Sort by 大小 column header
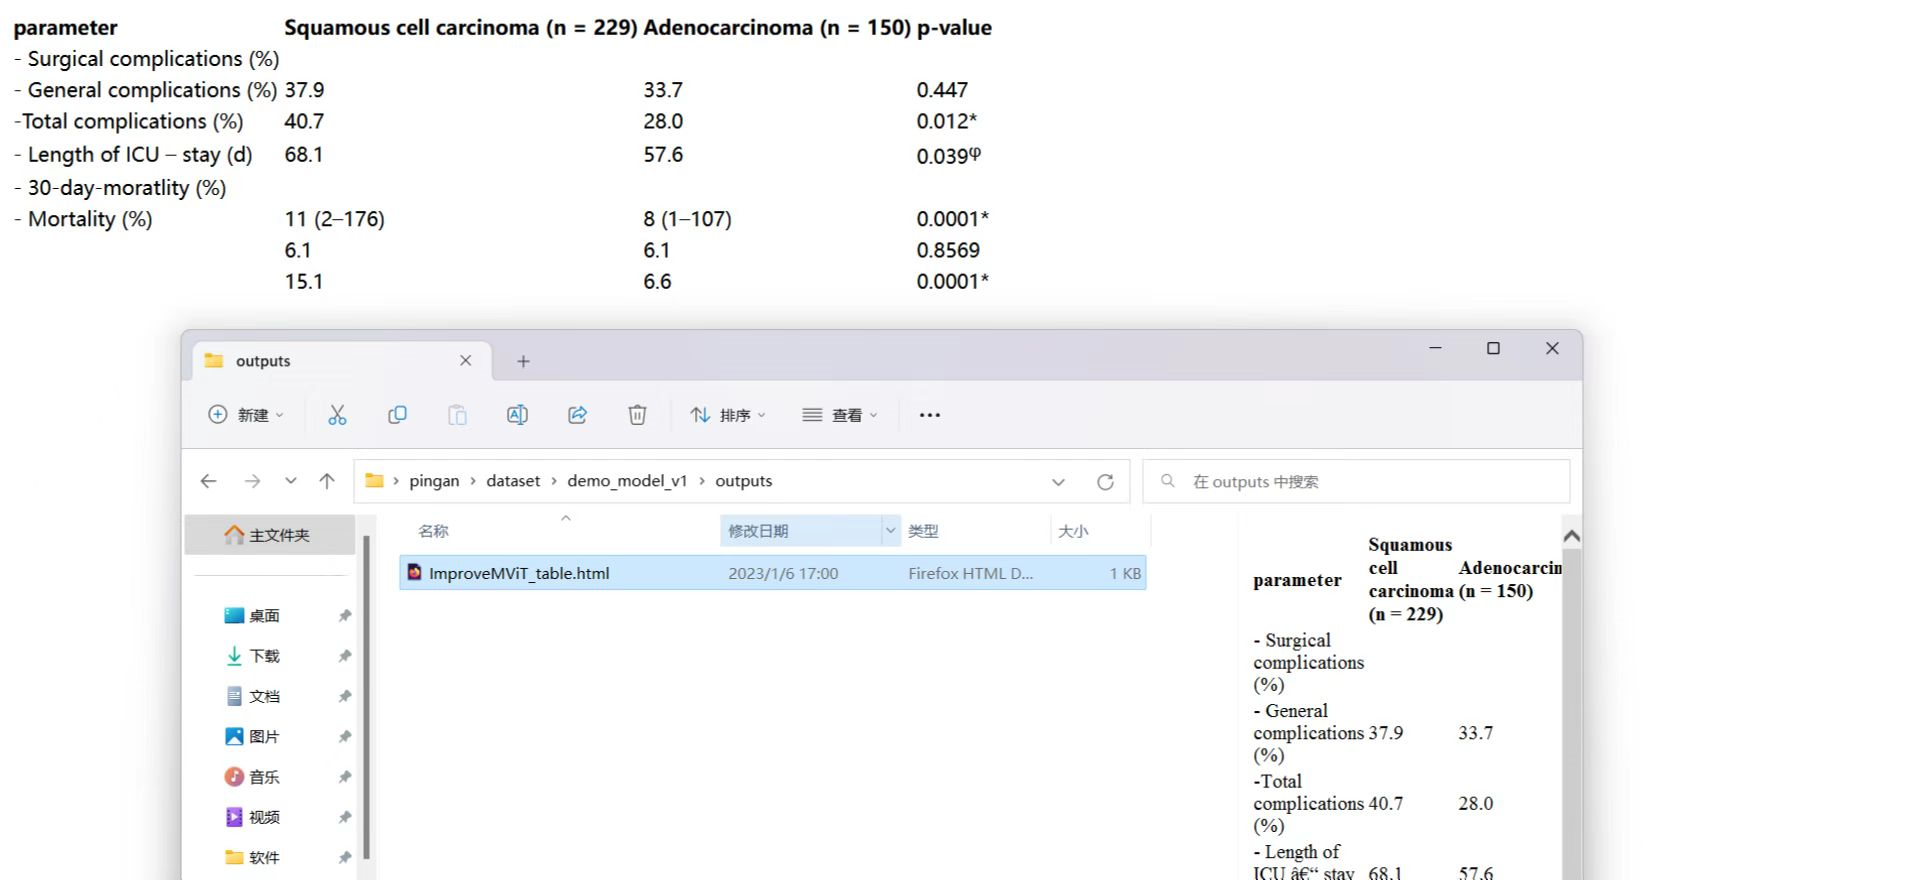The image size is (1920, 880). pos(1073,531)
